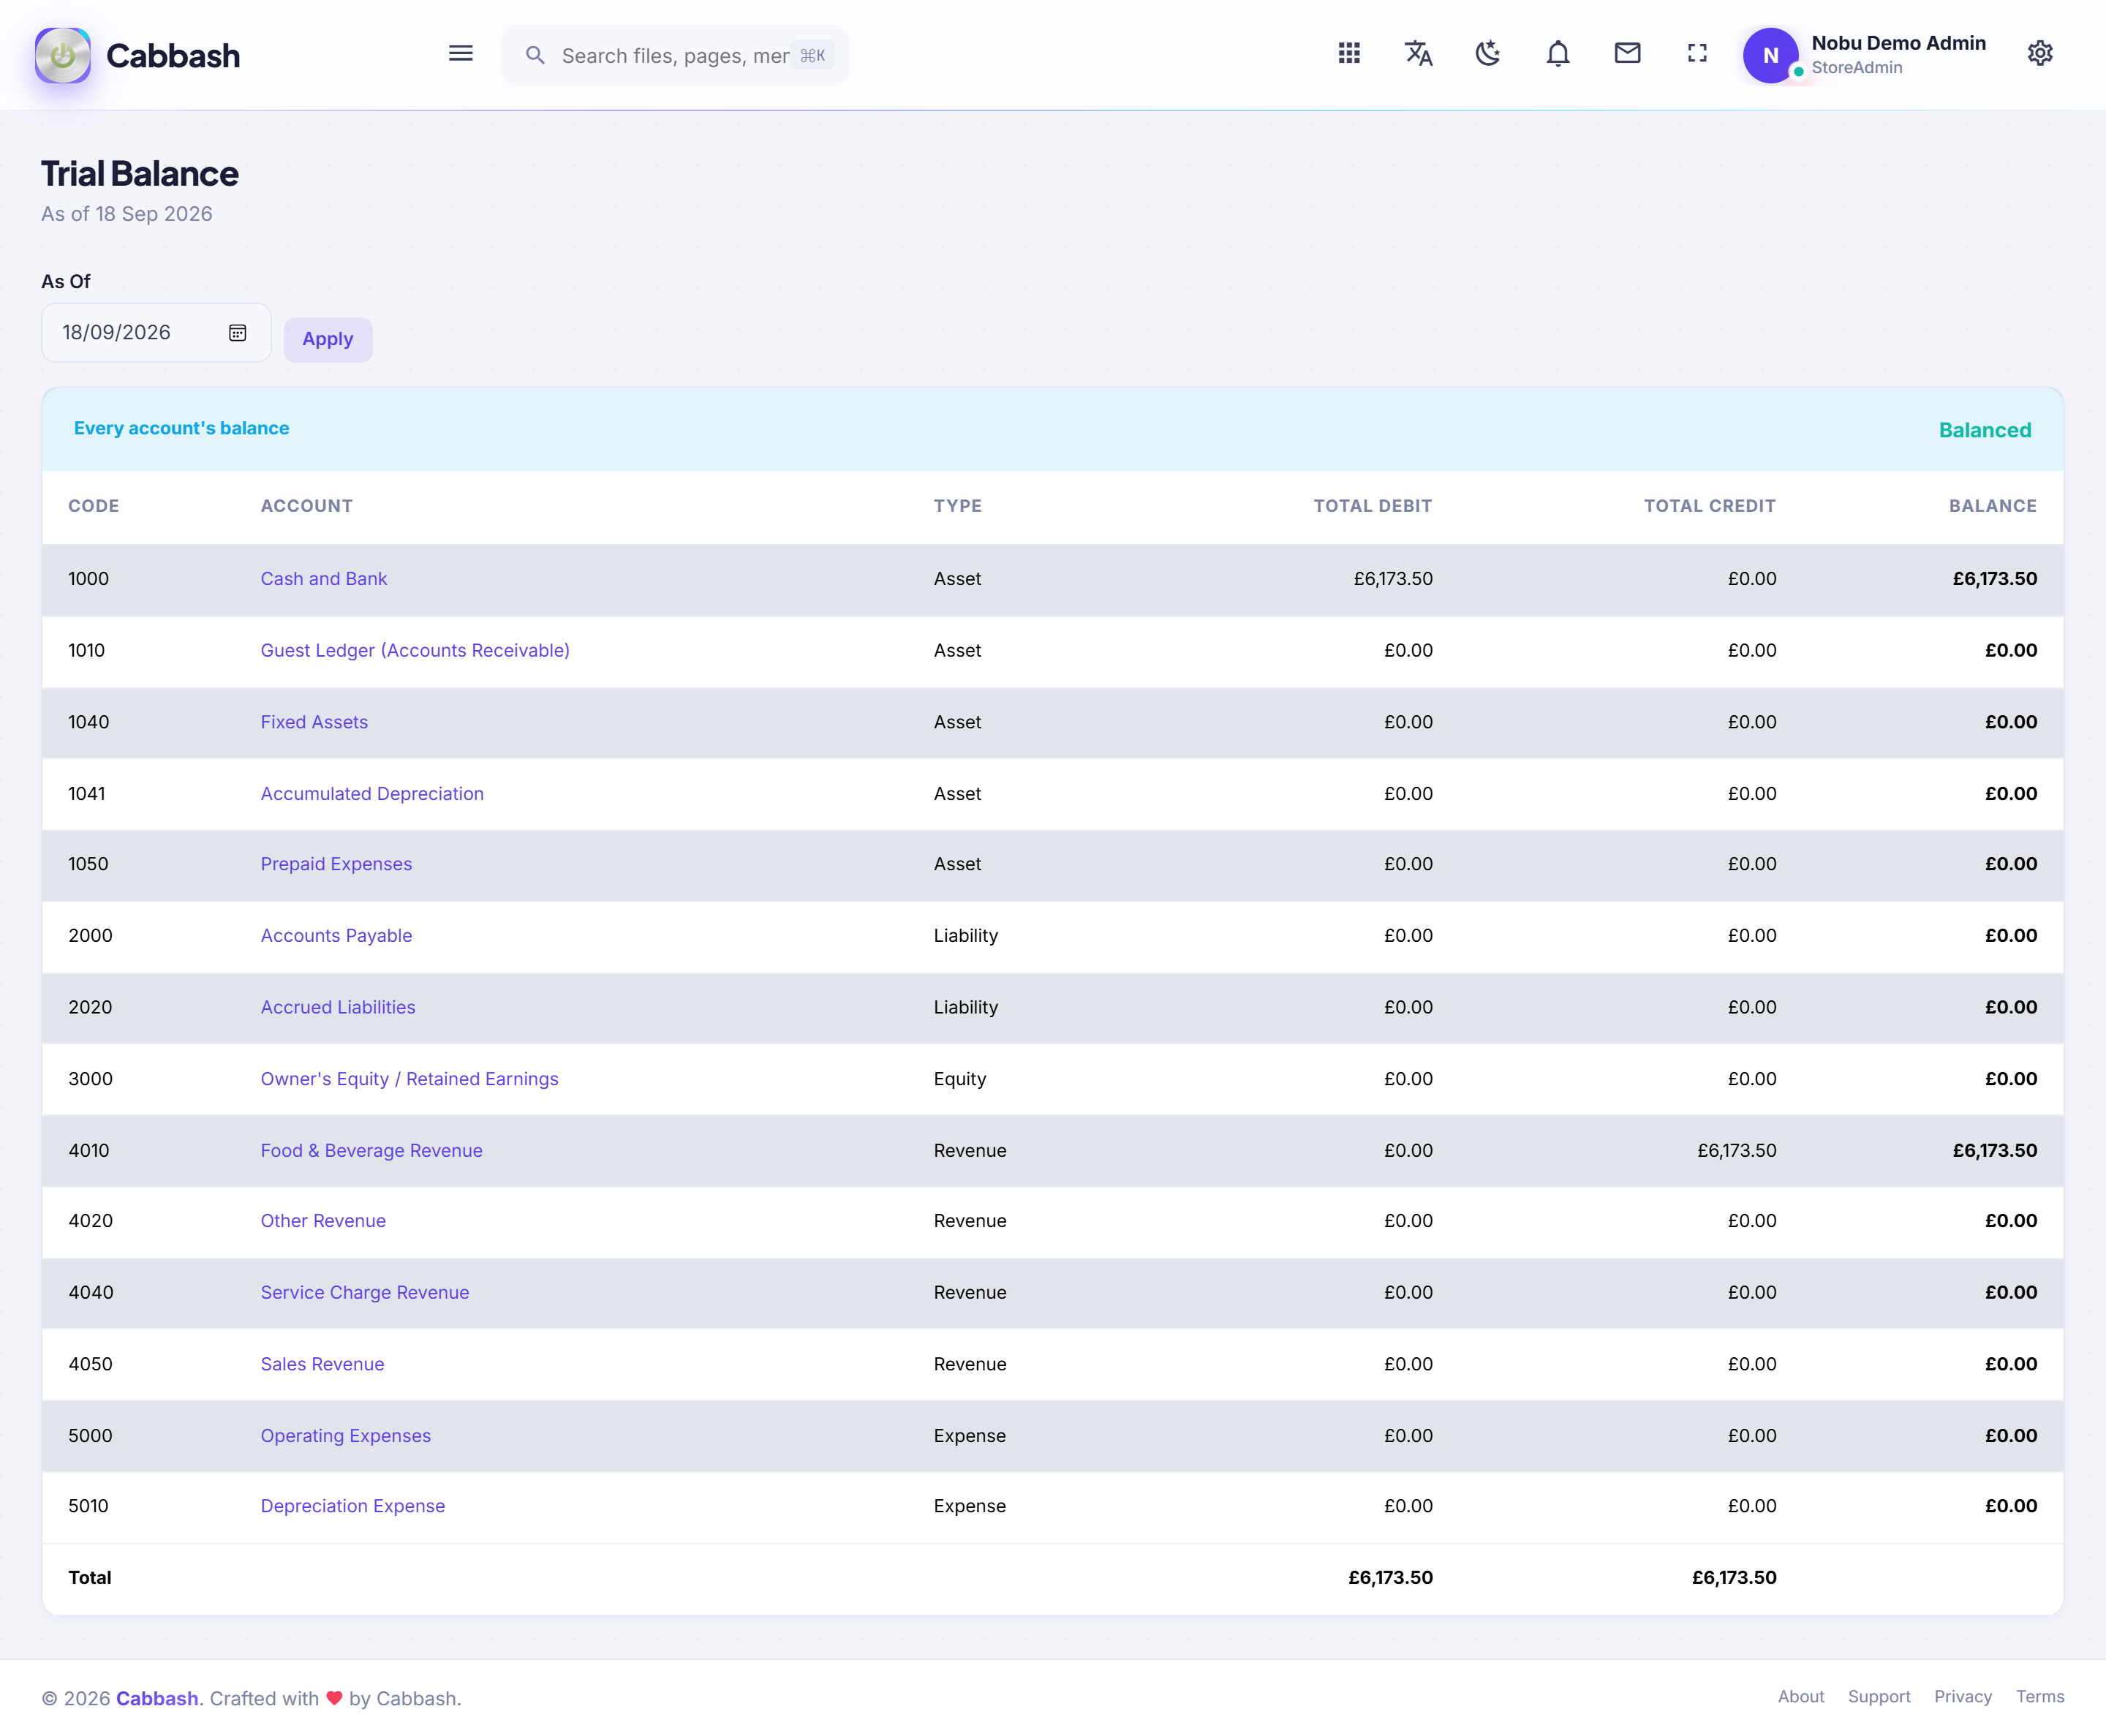Screen dimensions: 2106x1736
Task: Open the Depreciation Expense account
Action: pyautogui.click(x=352, y=1506)
